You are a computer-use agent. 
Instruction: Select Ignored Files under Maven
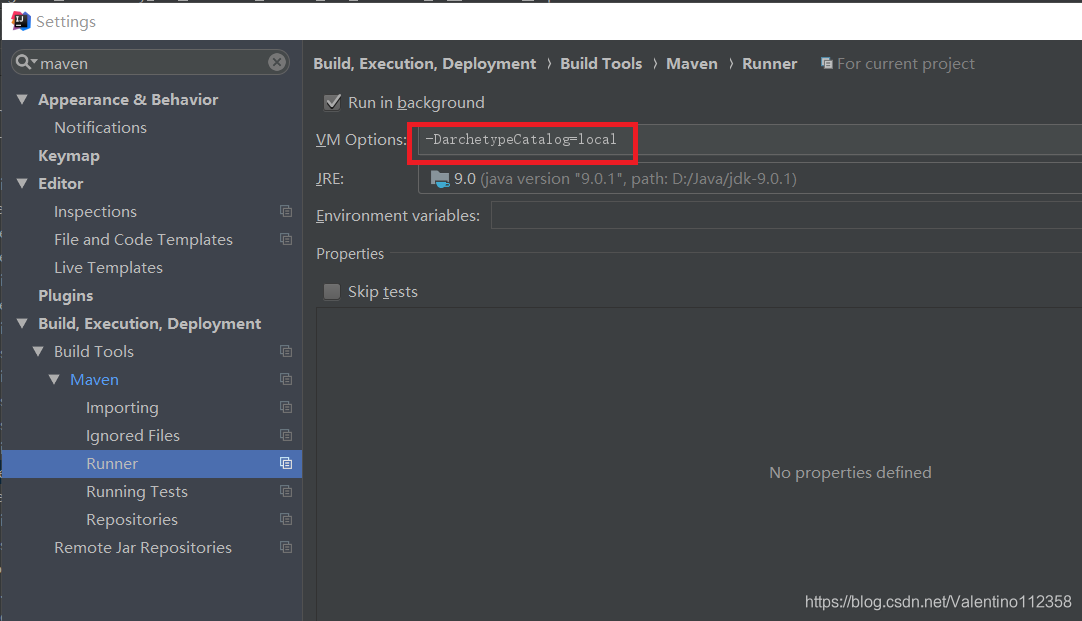(x=132, y=435)
